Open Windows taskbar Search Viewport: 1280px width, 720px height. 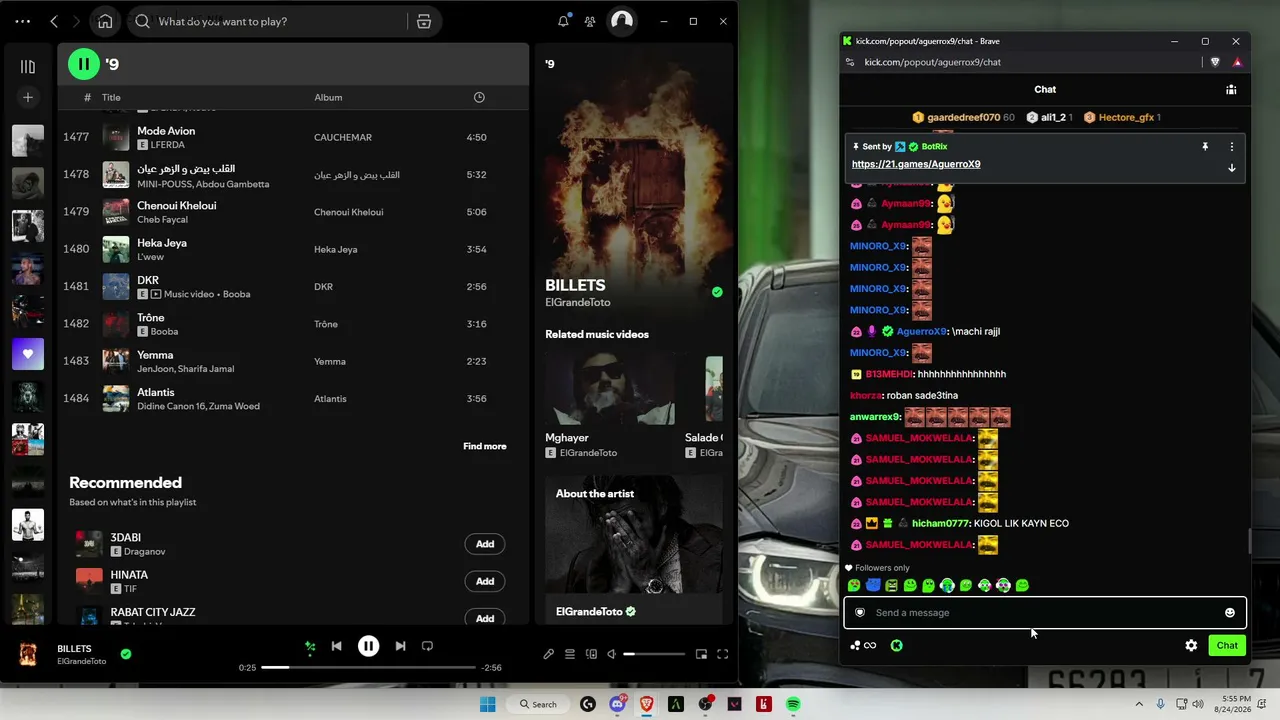pos(538,704)
